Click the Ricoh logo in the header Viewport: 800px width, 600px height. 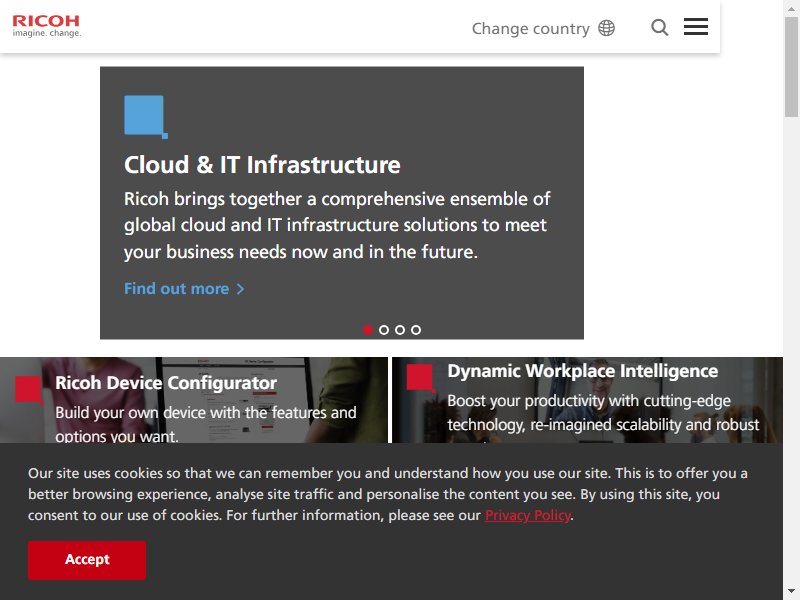click(46, 26)
